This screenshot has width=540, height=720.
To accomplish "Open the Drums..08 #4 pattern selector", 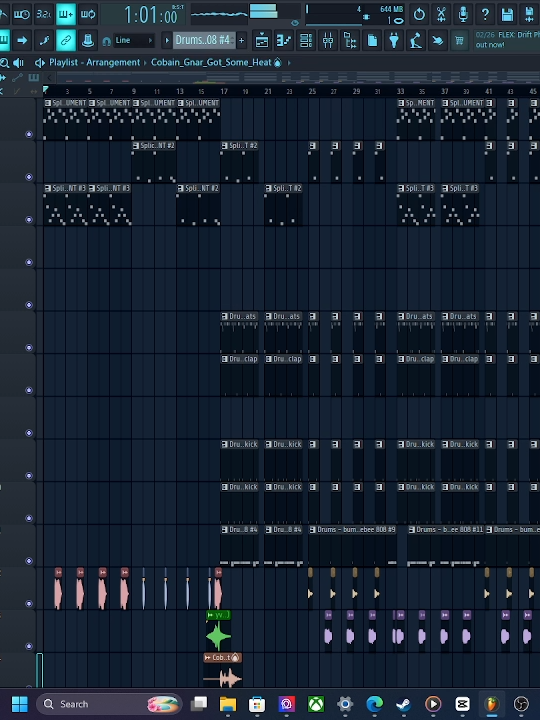I will 203,40.
